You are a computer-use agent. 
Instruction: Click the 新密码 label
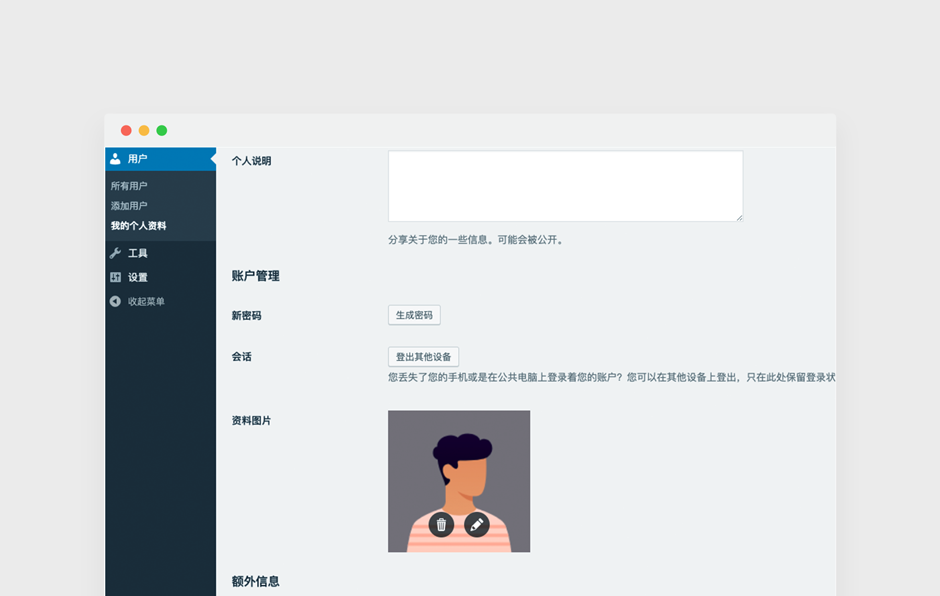pyautogui.click(x=246, y=316)
